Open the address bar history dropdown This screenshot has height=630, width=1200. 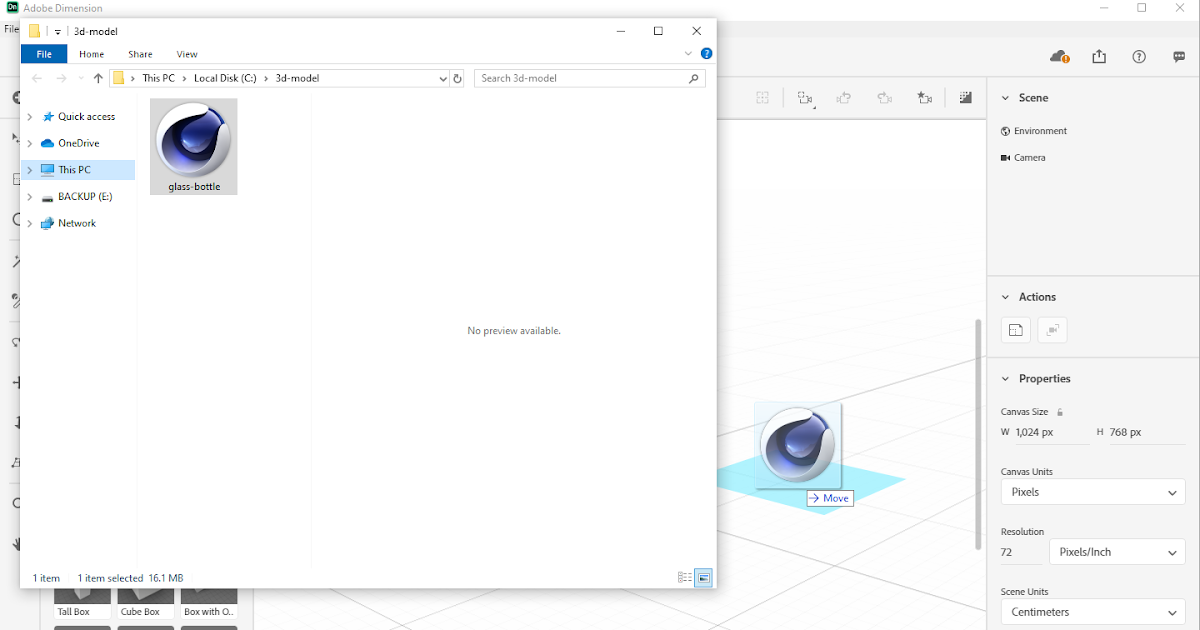point(443,78)
